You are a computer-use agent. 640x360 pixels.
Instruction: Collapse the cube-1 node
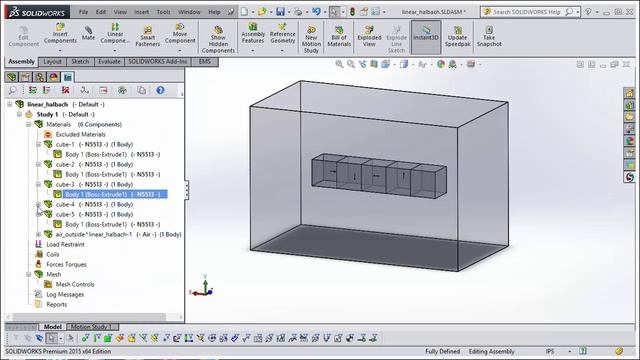(38, 144)
